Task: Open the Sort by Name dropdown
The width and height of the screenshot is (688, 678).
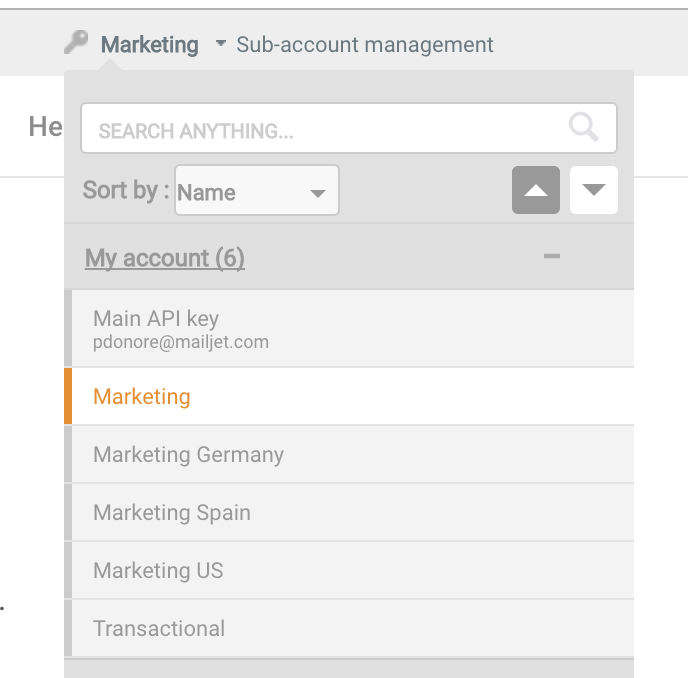Action: pos(257,191)
